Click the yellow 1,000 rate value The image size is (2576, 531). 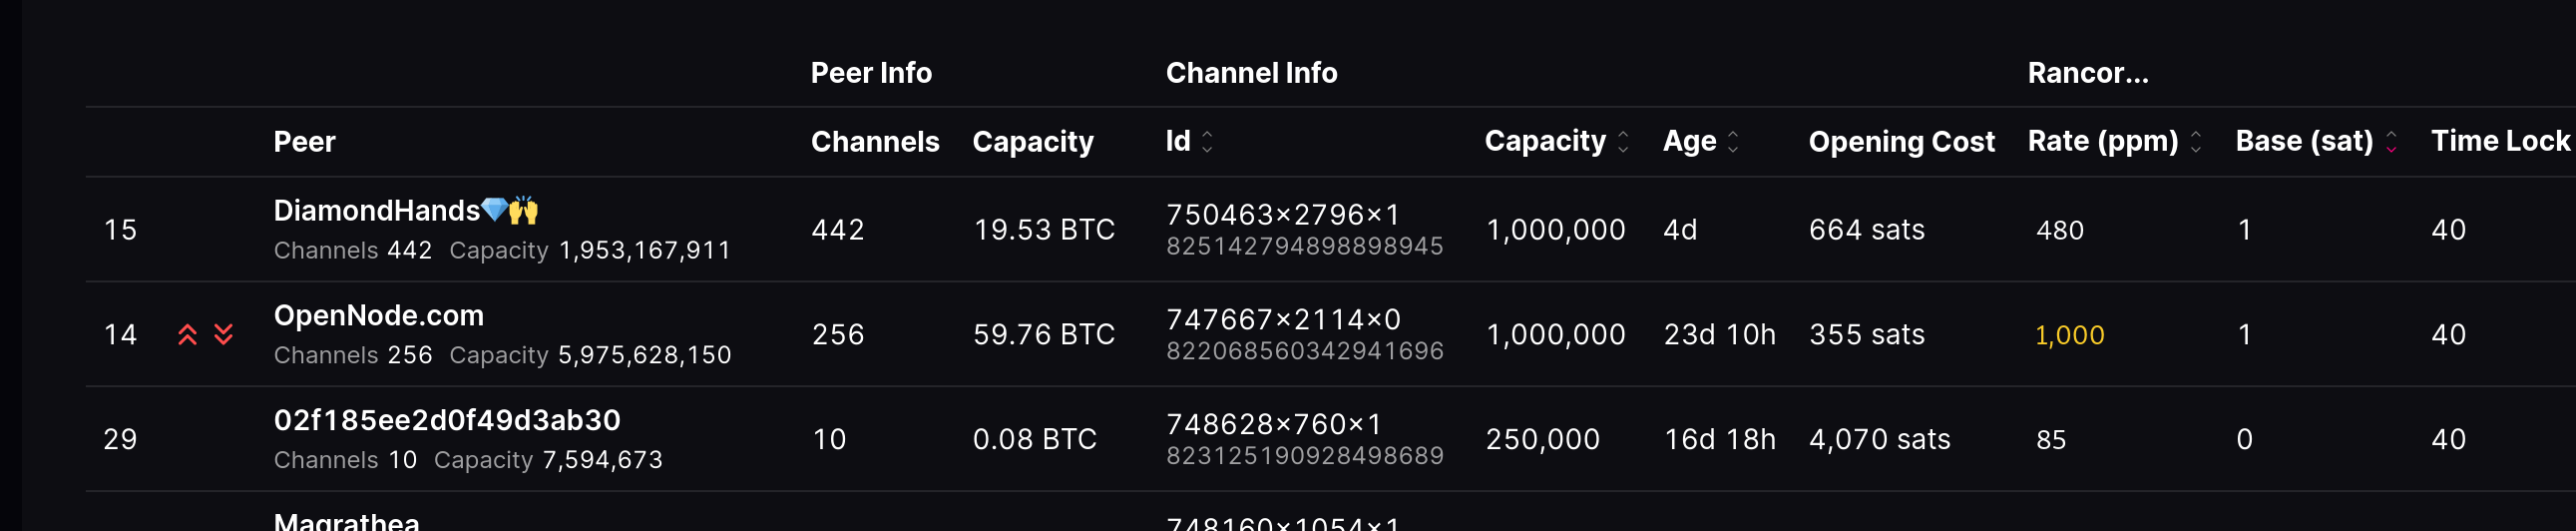pyautogui.click(x=2069, y=335)
